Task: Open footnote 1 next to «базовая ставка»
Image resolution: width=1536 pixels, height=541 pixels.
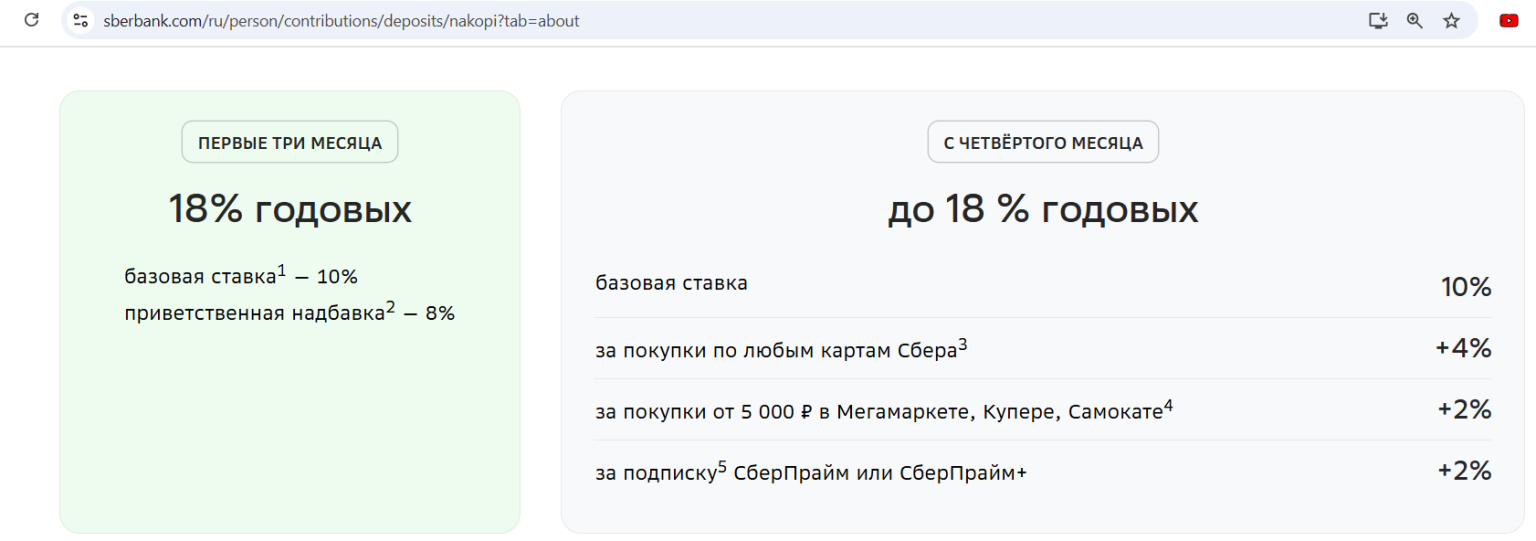Action: (282, 270)
